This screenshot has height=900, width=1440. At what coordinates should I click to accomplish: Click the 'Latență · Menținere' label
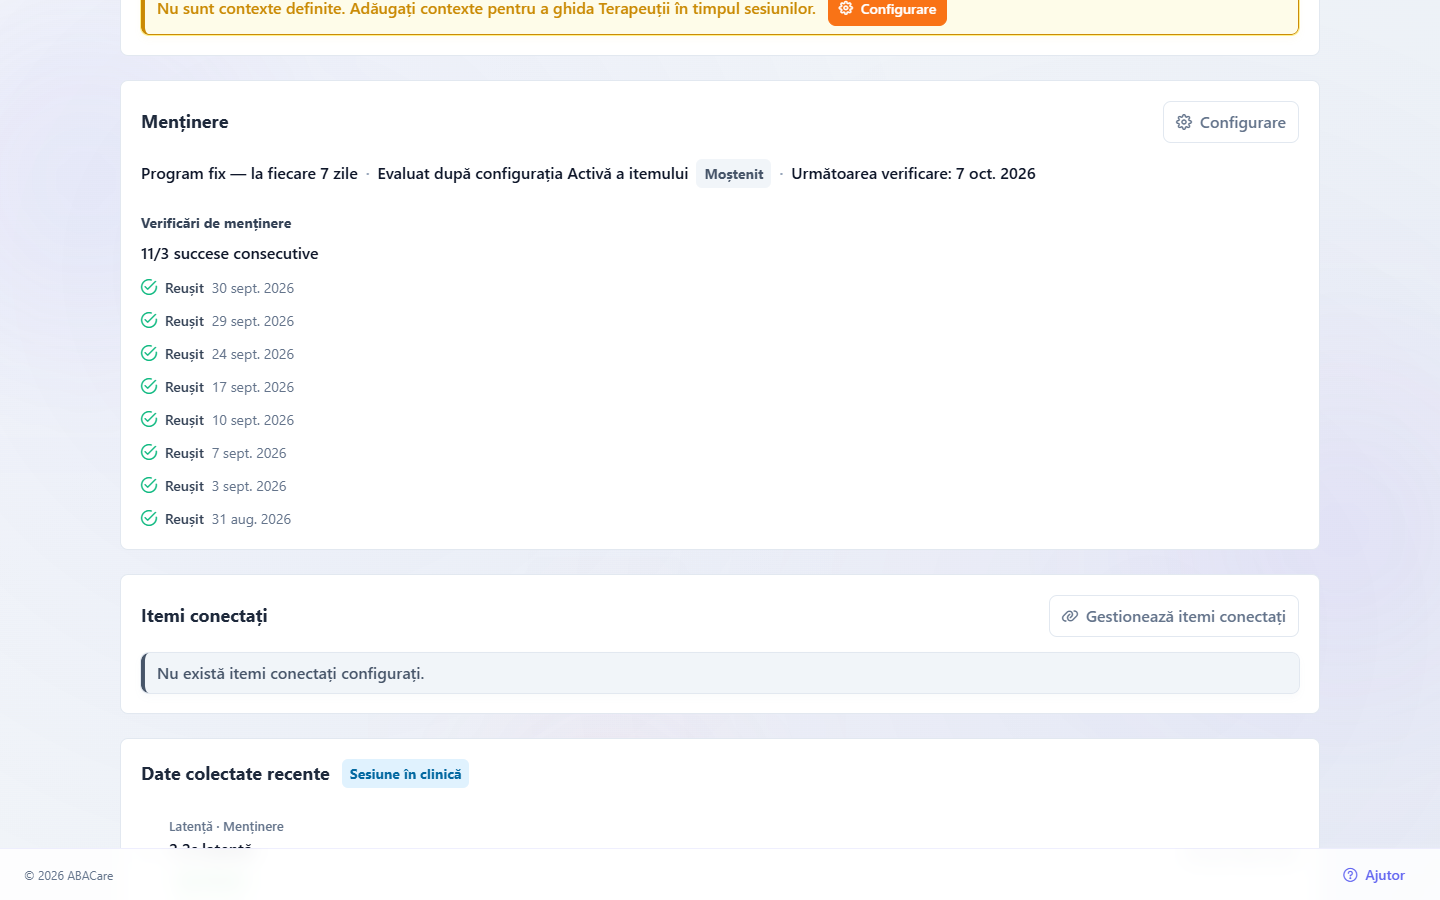226,826
